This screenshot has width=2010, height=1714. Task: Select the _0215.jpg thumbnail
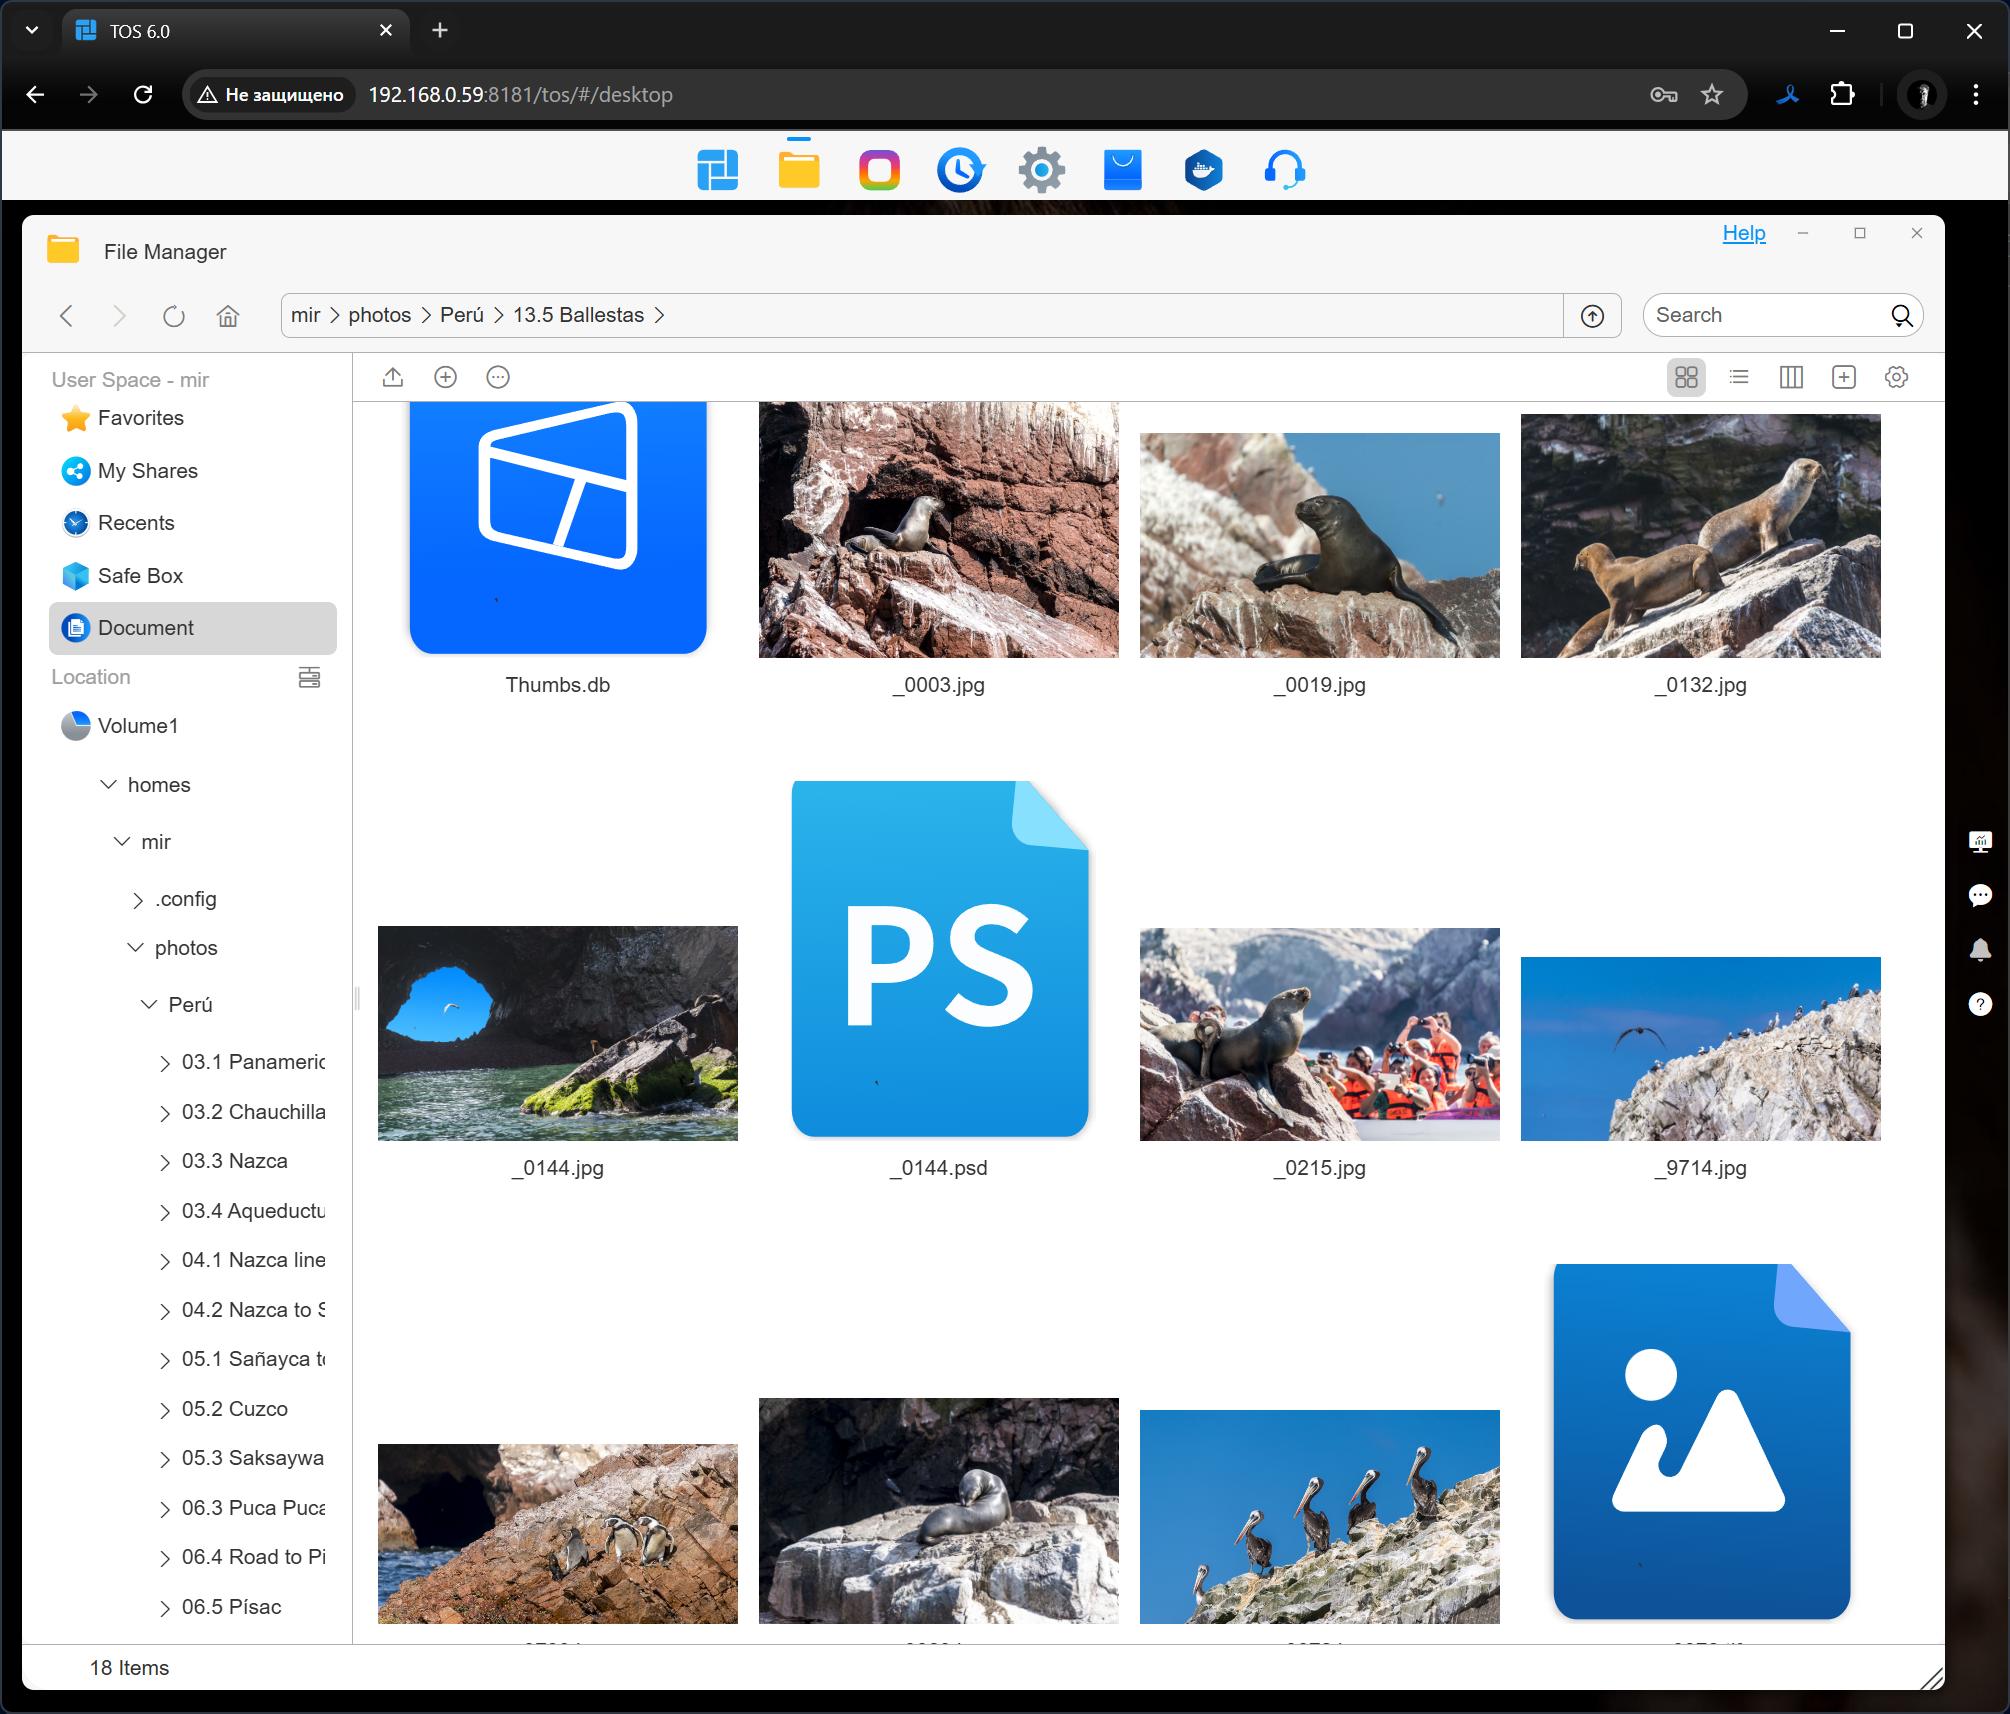coord(1319,1035)
